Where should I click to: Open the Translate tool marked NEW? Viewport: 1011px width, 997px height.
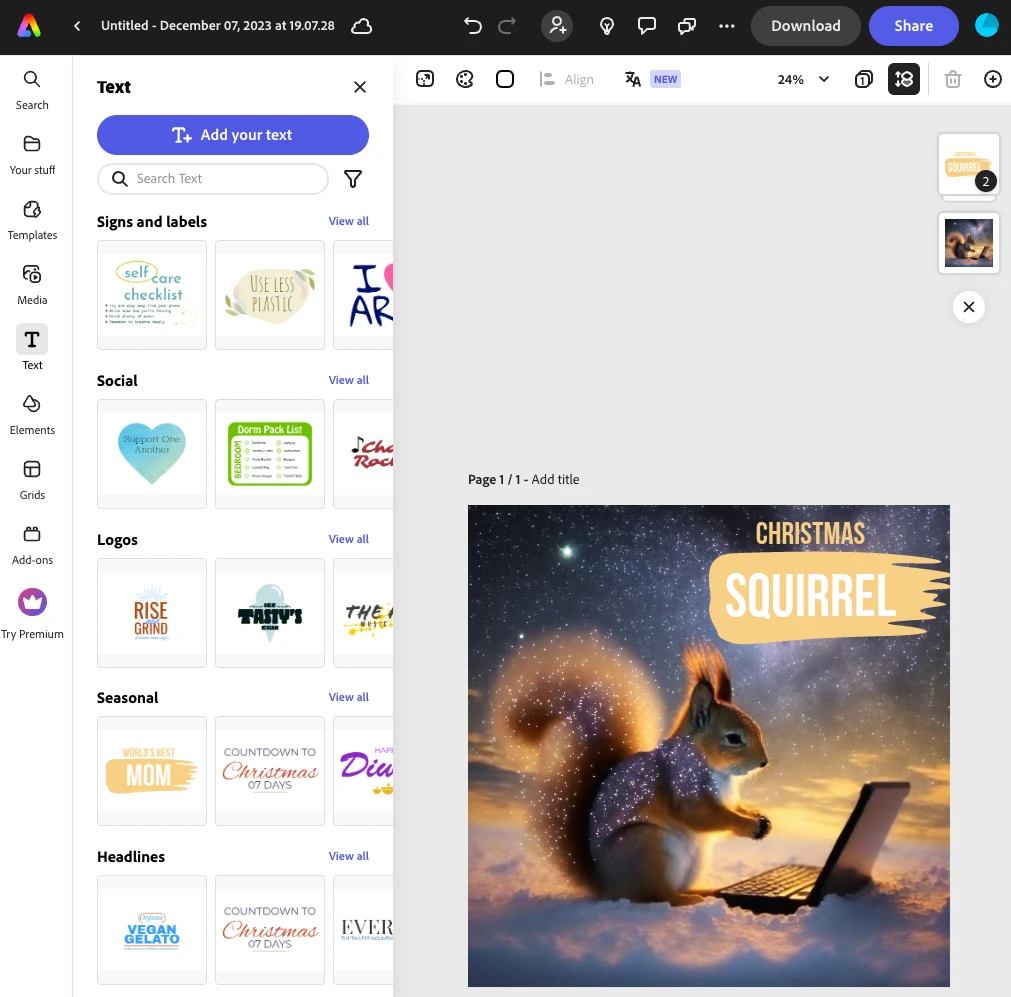coord(651,79)
